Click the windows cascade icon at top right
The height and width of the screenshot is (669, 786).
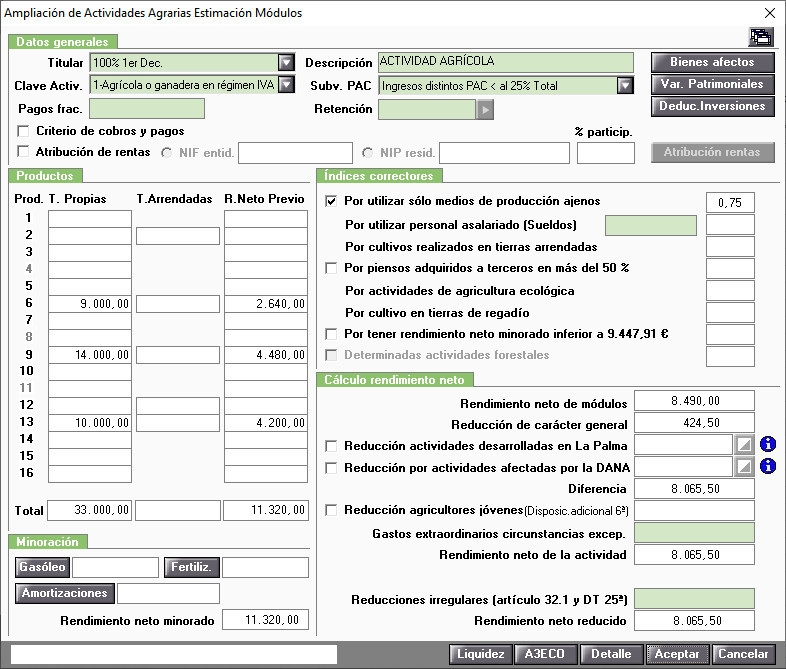tap(760, 37)
